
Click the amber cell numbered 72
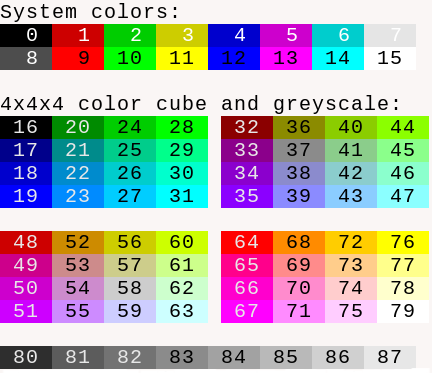tap(351, 242)
